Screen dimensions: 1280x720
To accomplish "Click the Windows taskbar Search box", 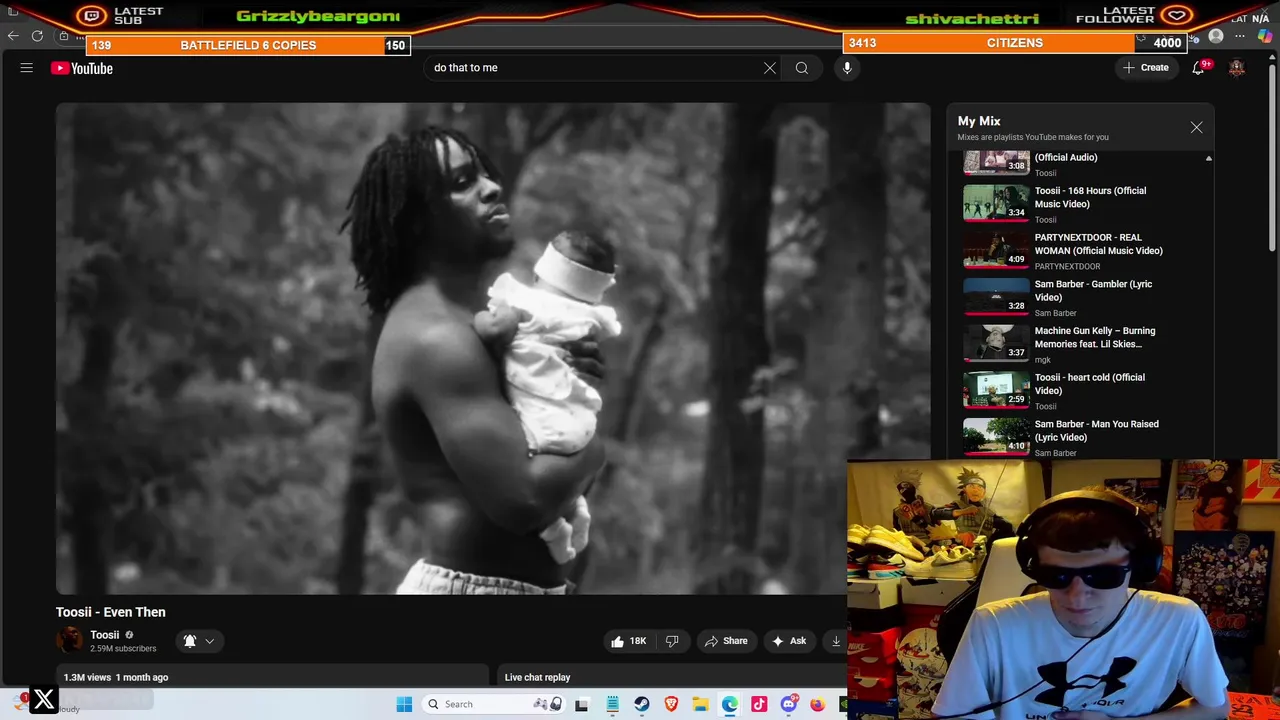I will (x=495, y=704).
